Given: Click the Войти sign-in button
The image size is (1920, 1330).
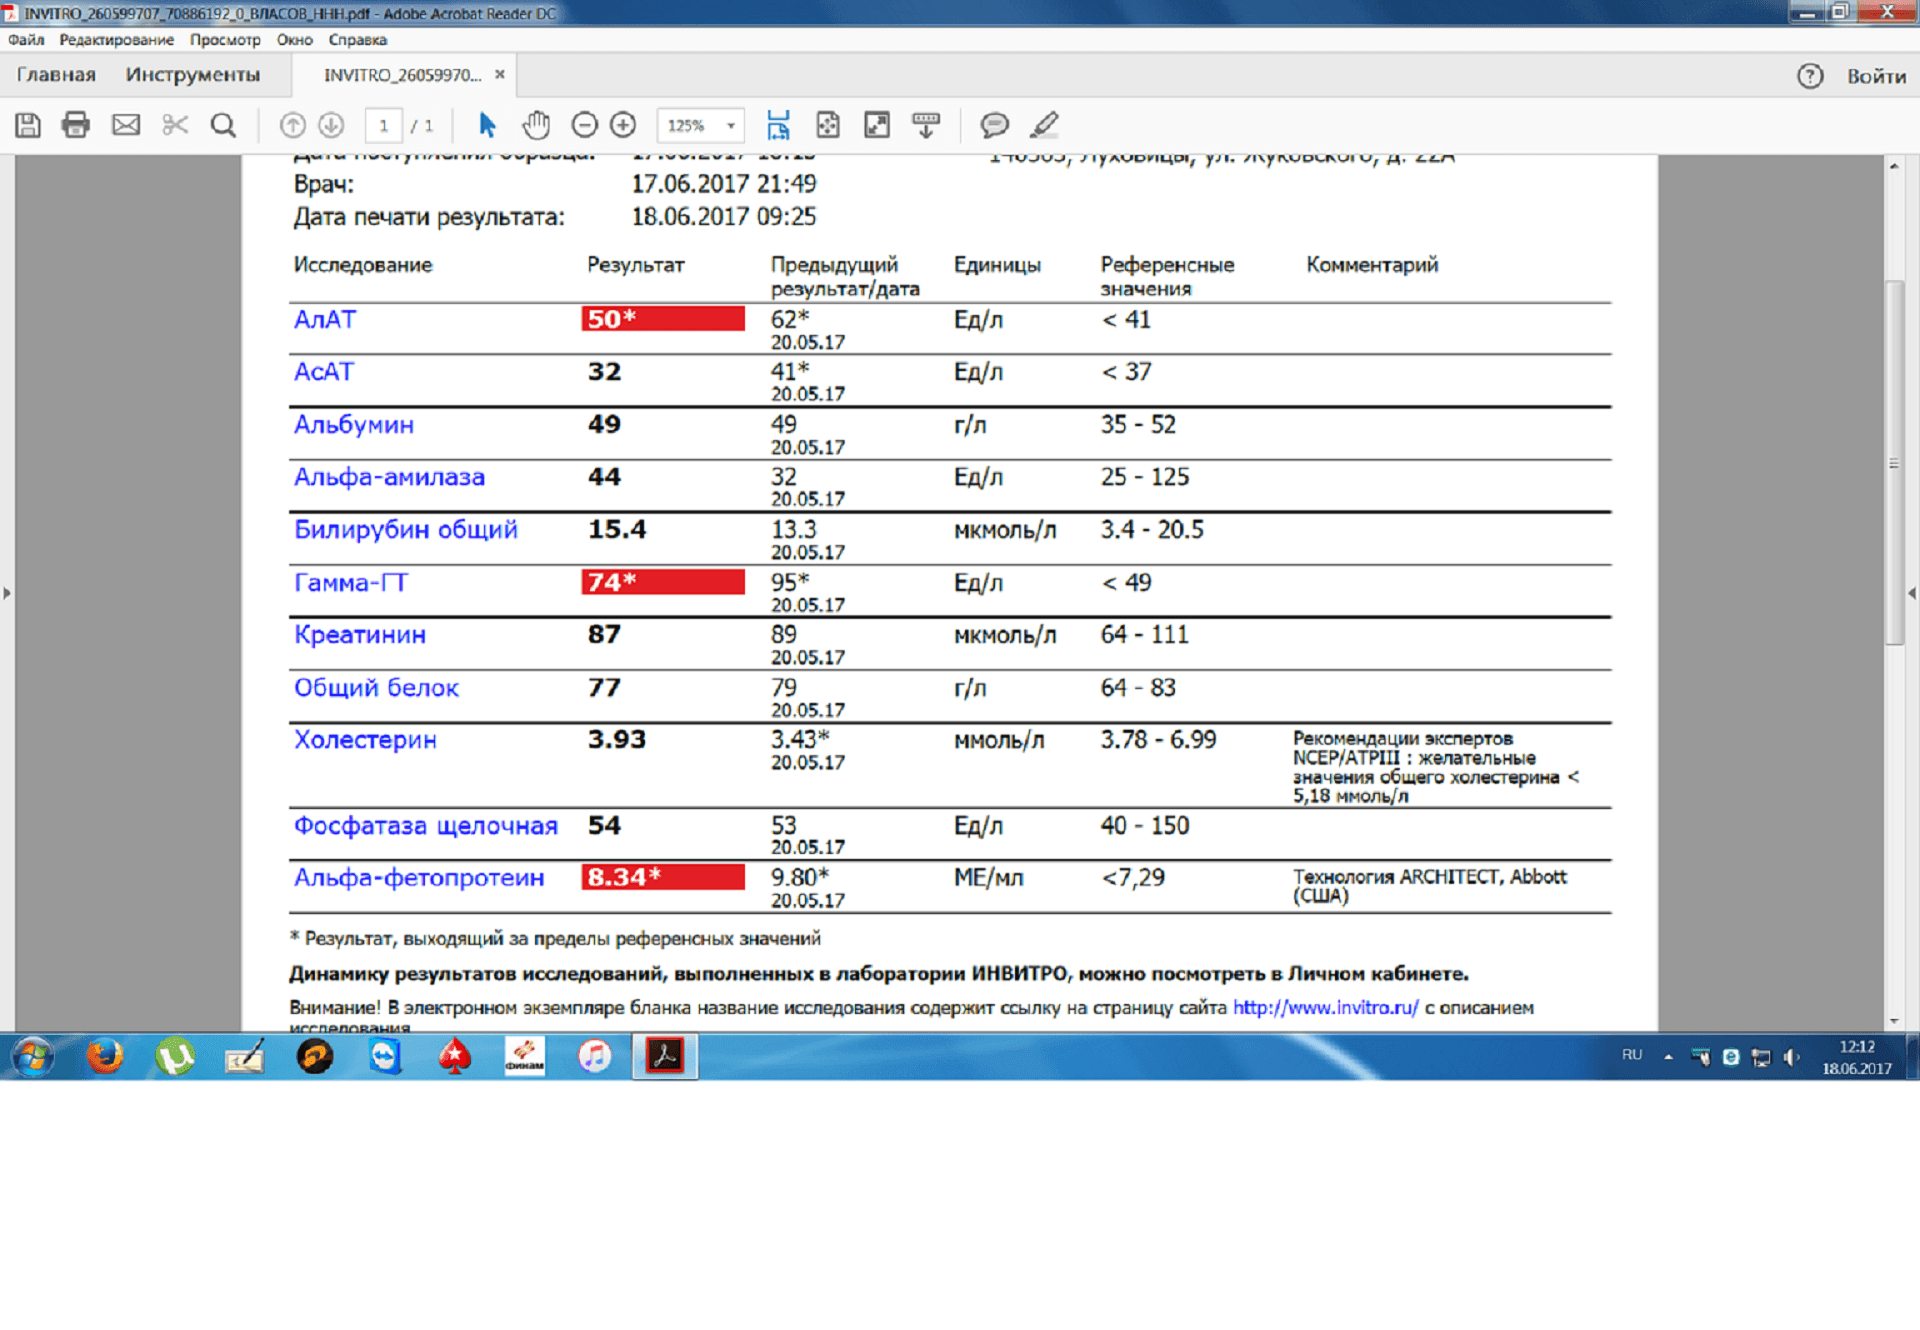Looking at the screenshot, I should click(1875, 76).
